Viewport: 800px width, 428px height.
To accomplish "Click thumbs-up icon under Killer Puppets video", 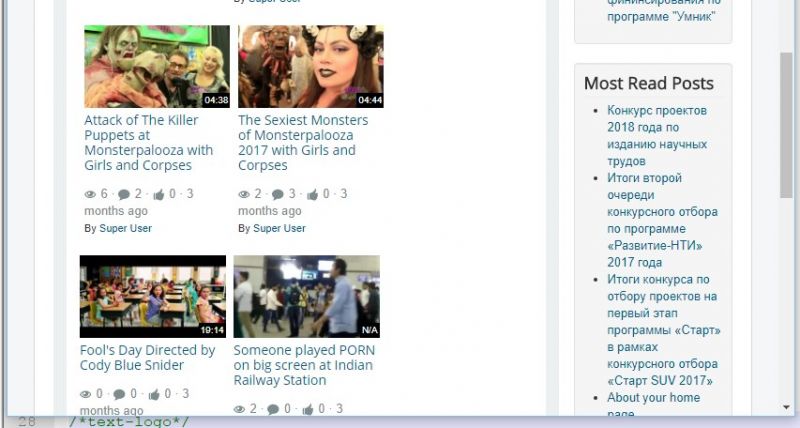I will (158, 194).
